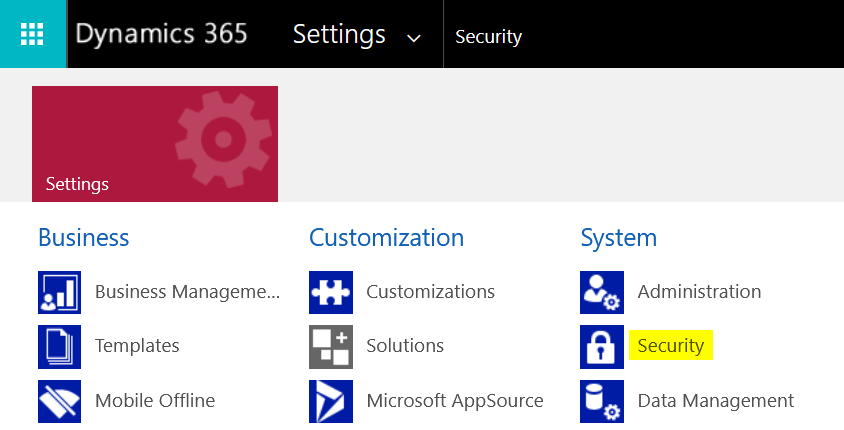Click the Solutions squares icon
The width and height of the screenshot is (844, 430).
tap(331, 347)
